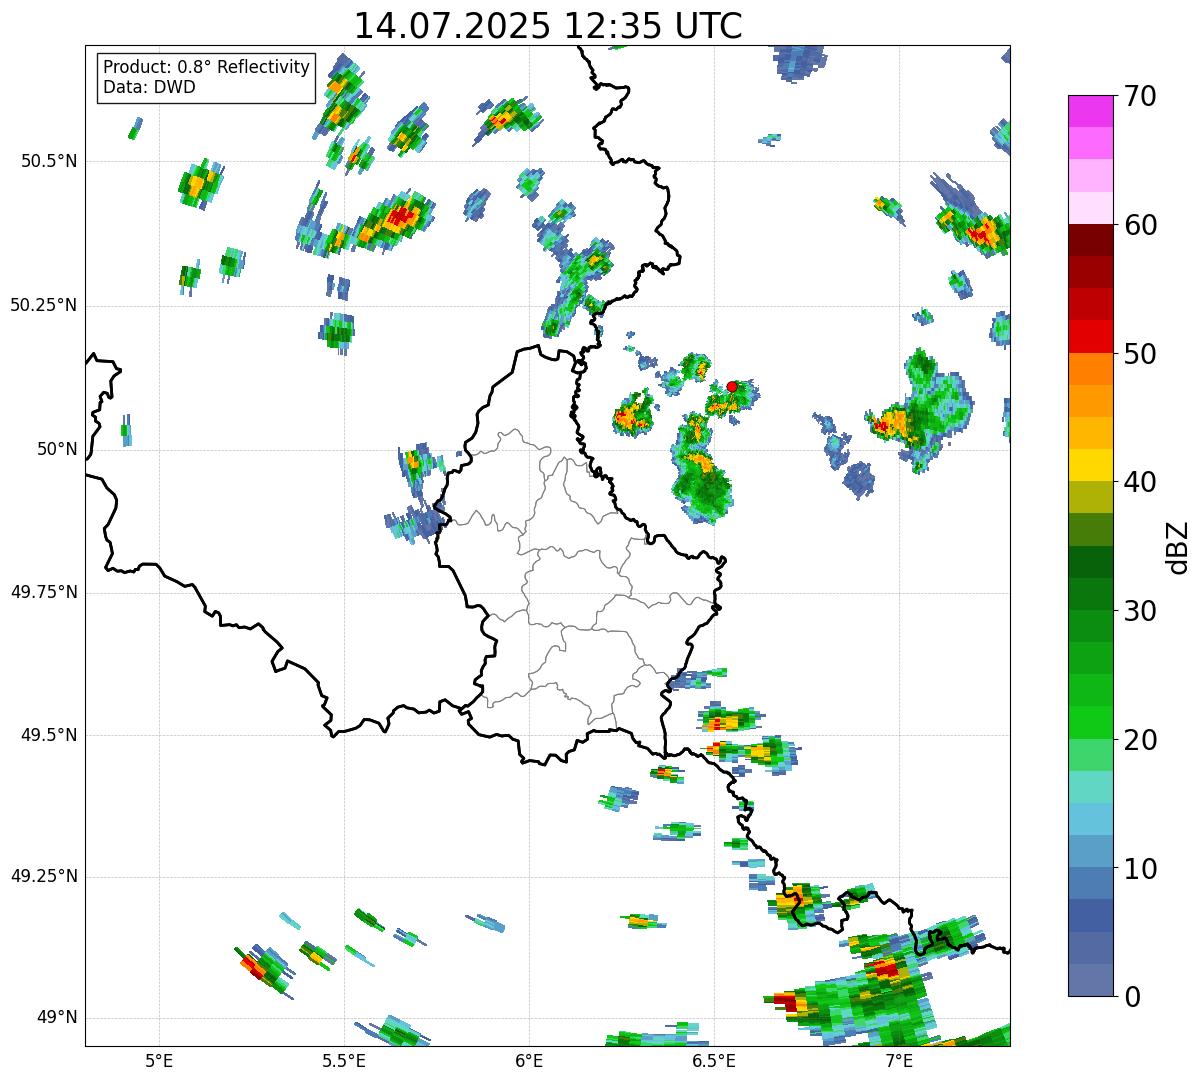Click the red station marker dot
Image resolution: width=1202 pixels, height=1081 pixels.
[x=732, y=386]
